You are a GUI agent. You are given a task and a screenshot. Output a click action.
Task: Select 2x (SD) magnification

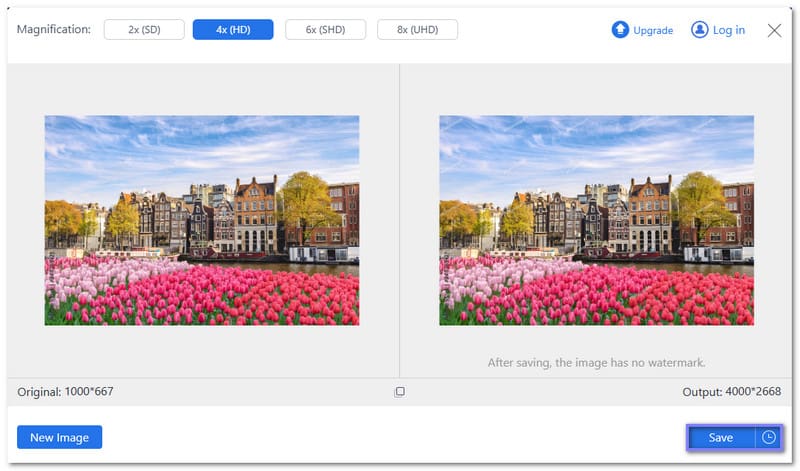(x=144, y=30)
